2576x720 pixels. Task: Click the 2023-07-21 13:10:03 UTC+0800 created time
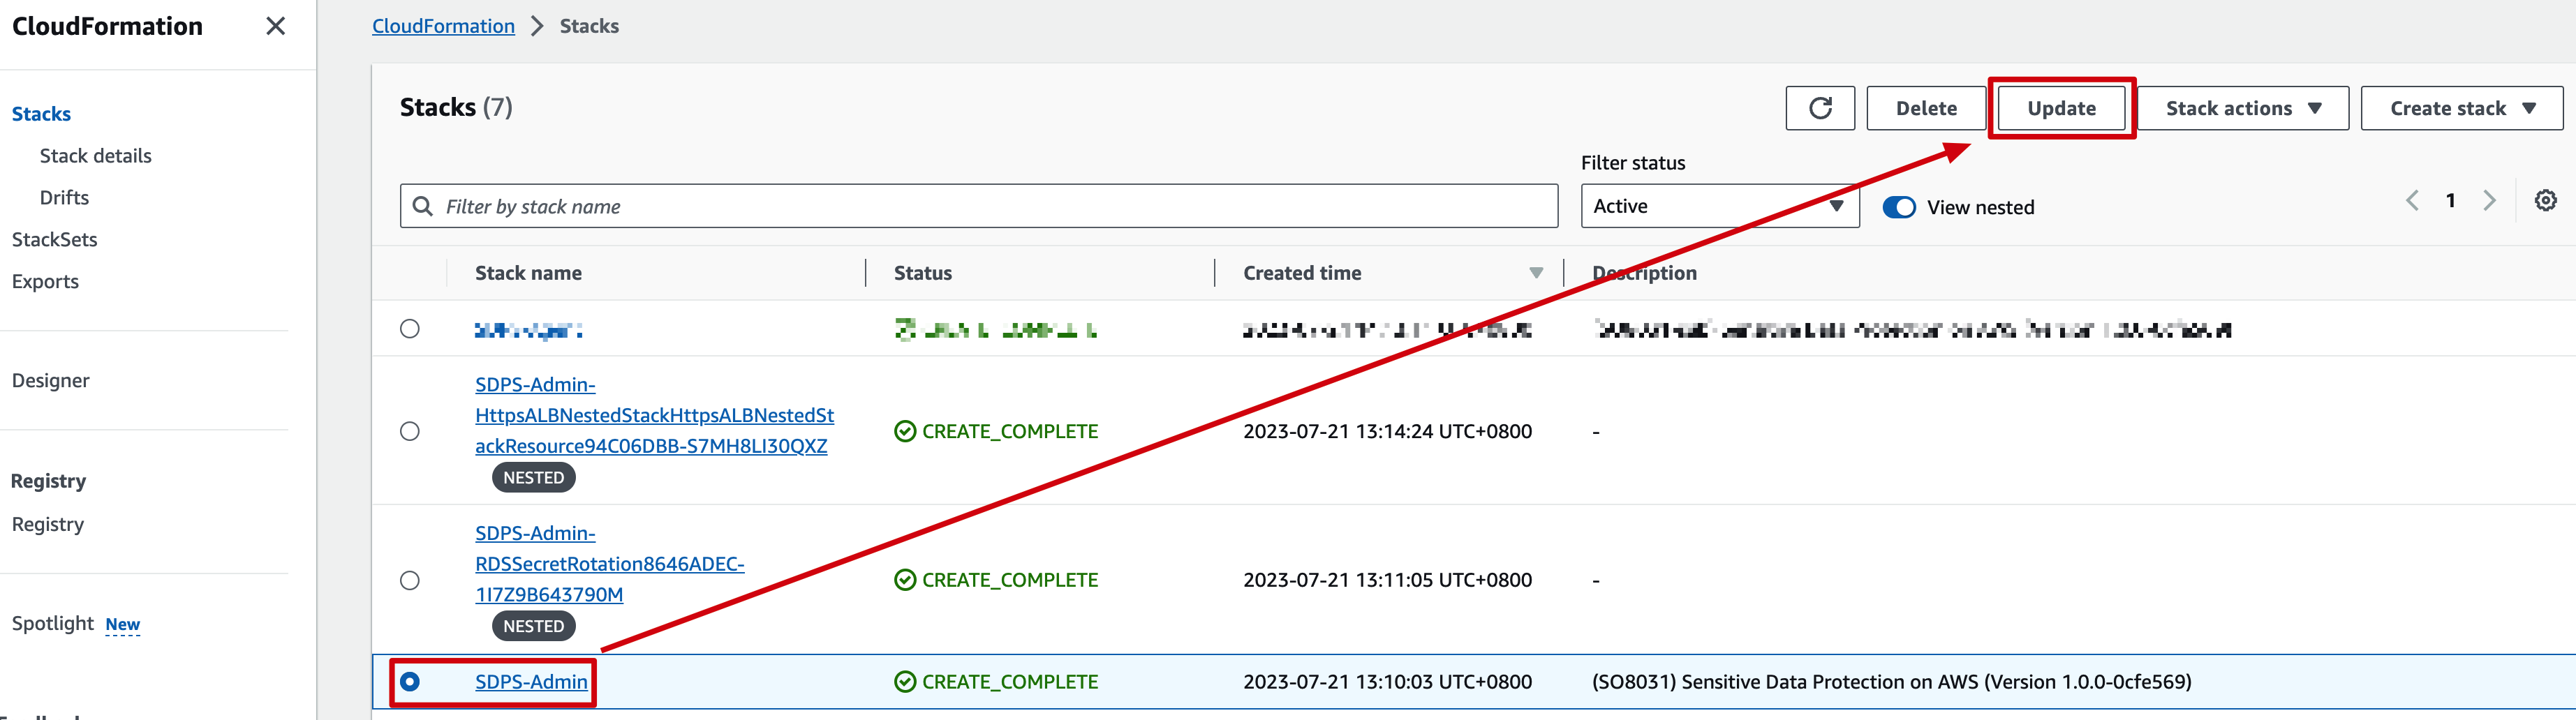(1387, 682)
